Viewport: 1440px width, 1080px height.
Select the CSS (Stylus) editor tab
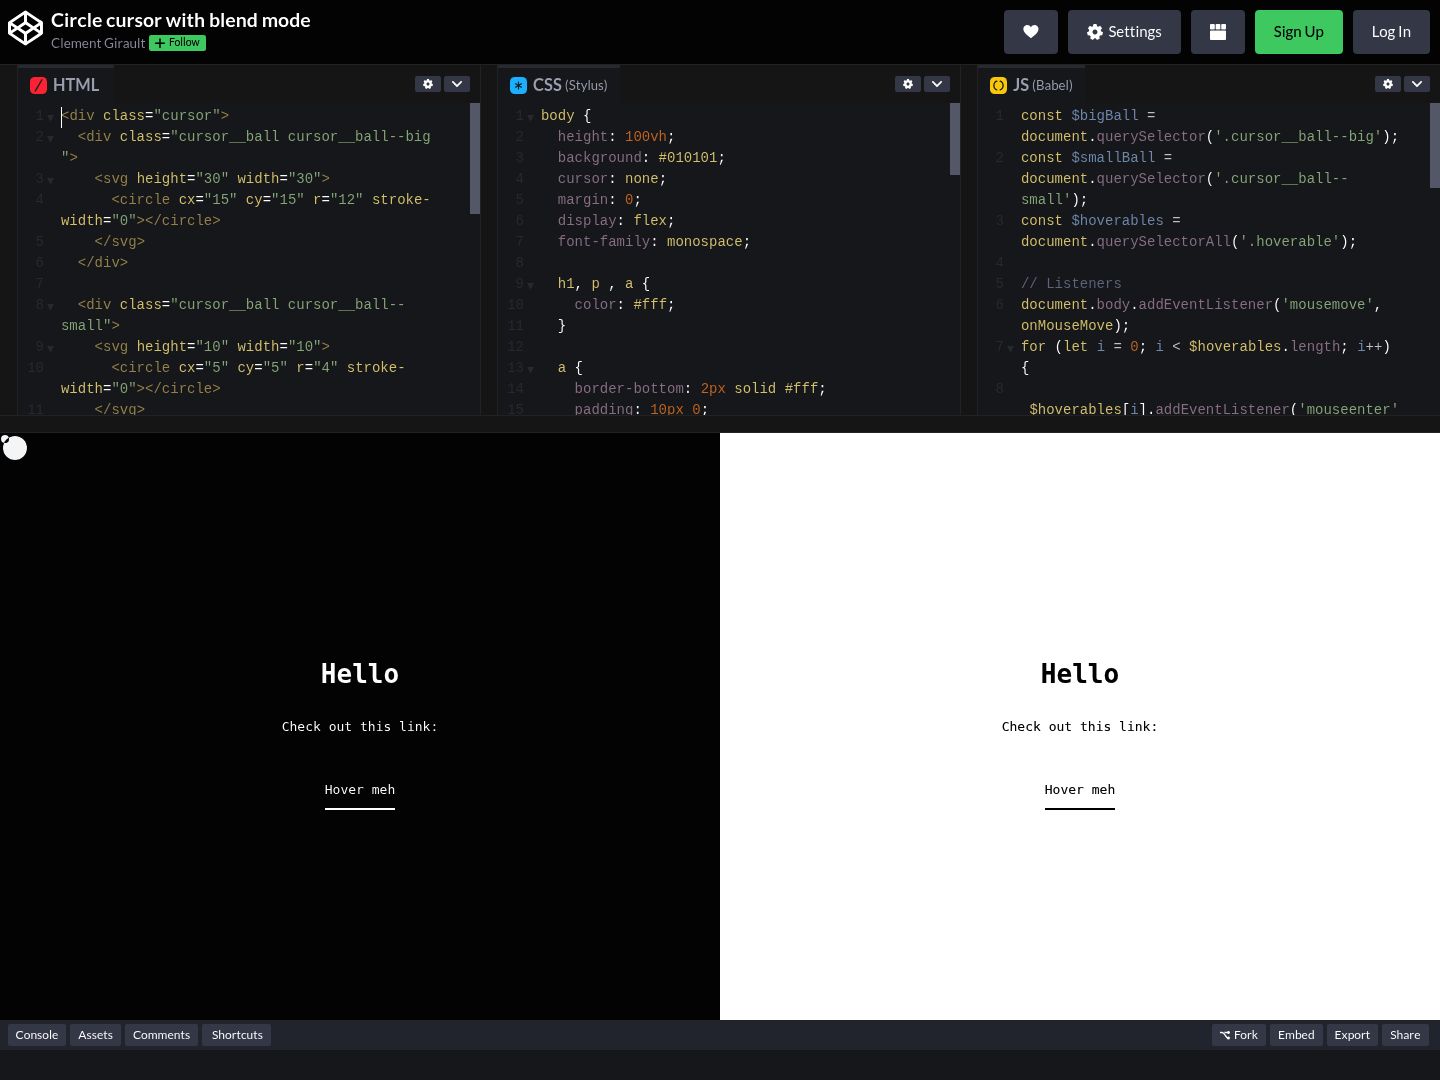(559, 85)
